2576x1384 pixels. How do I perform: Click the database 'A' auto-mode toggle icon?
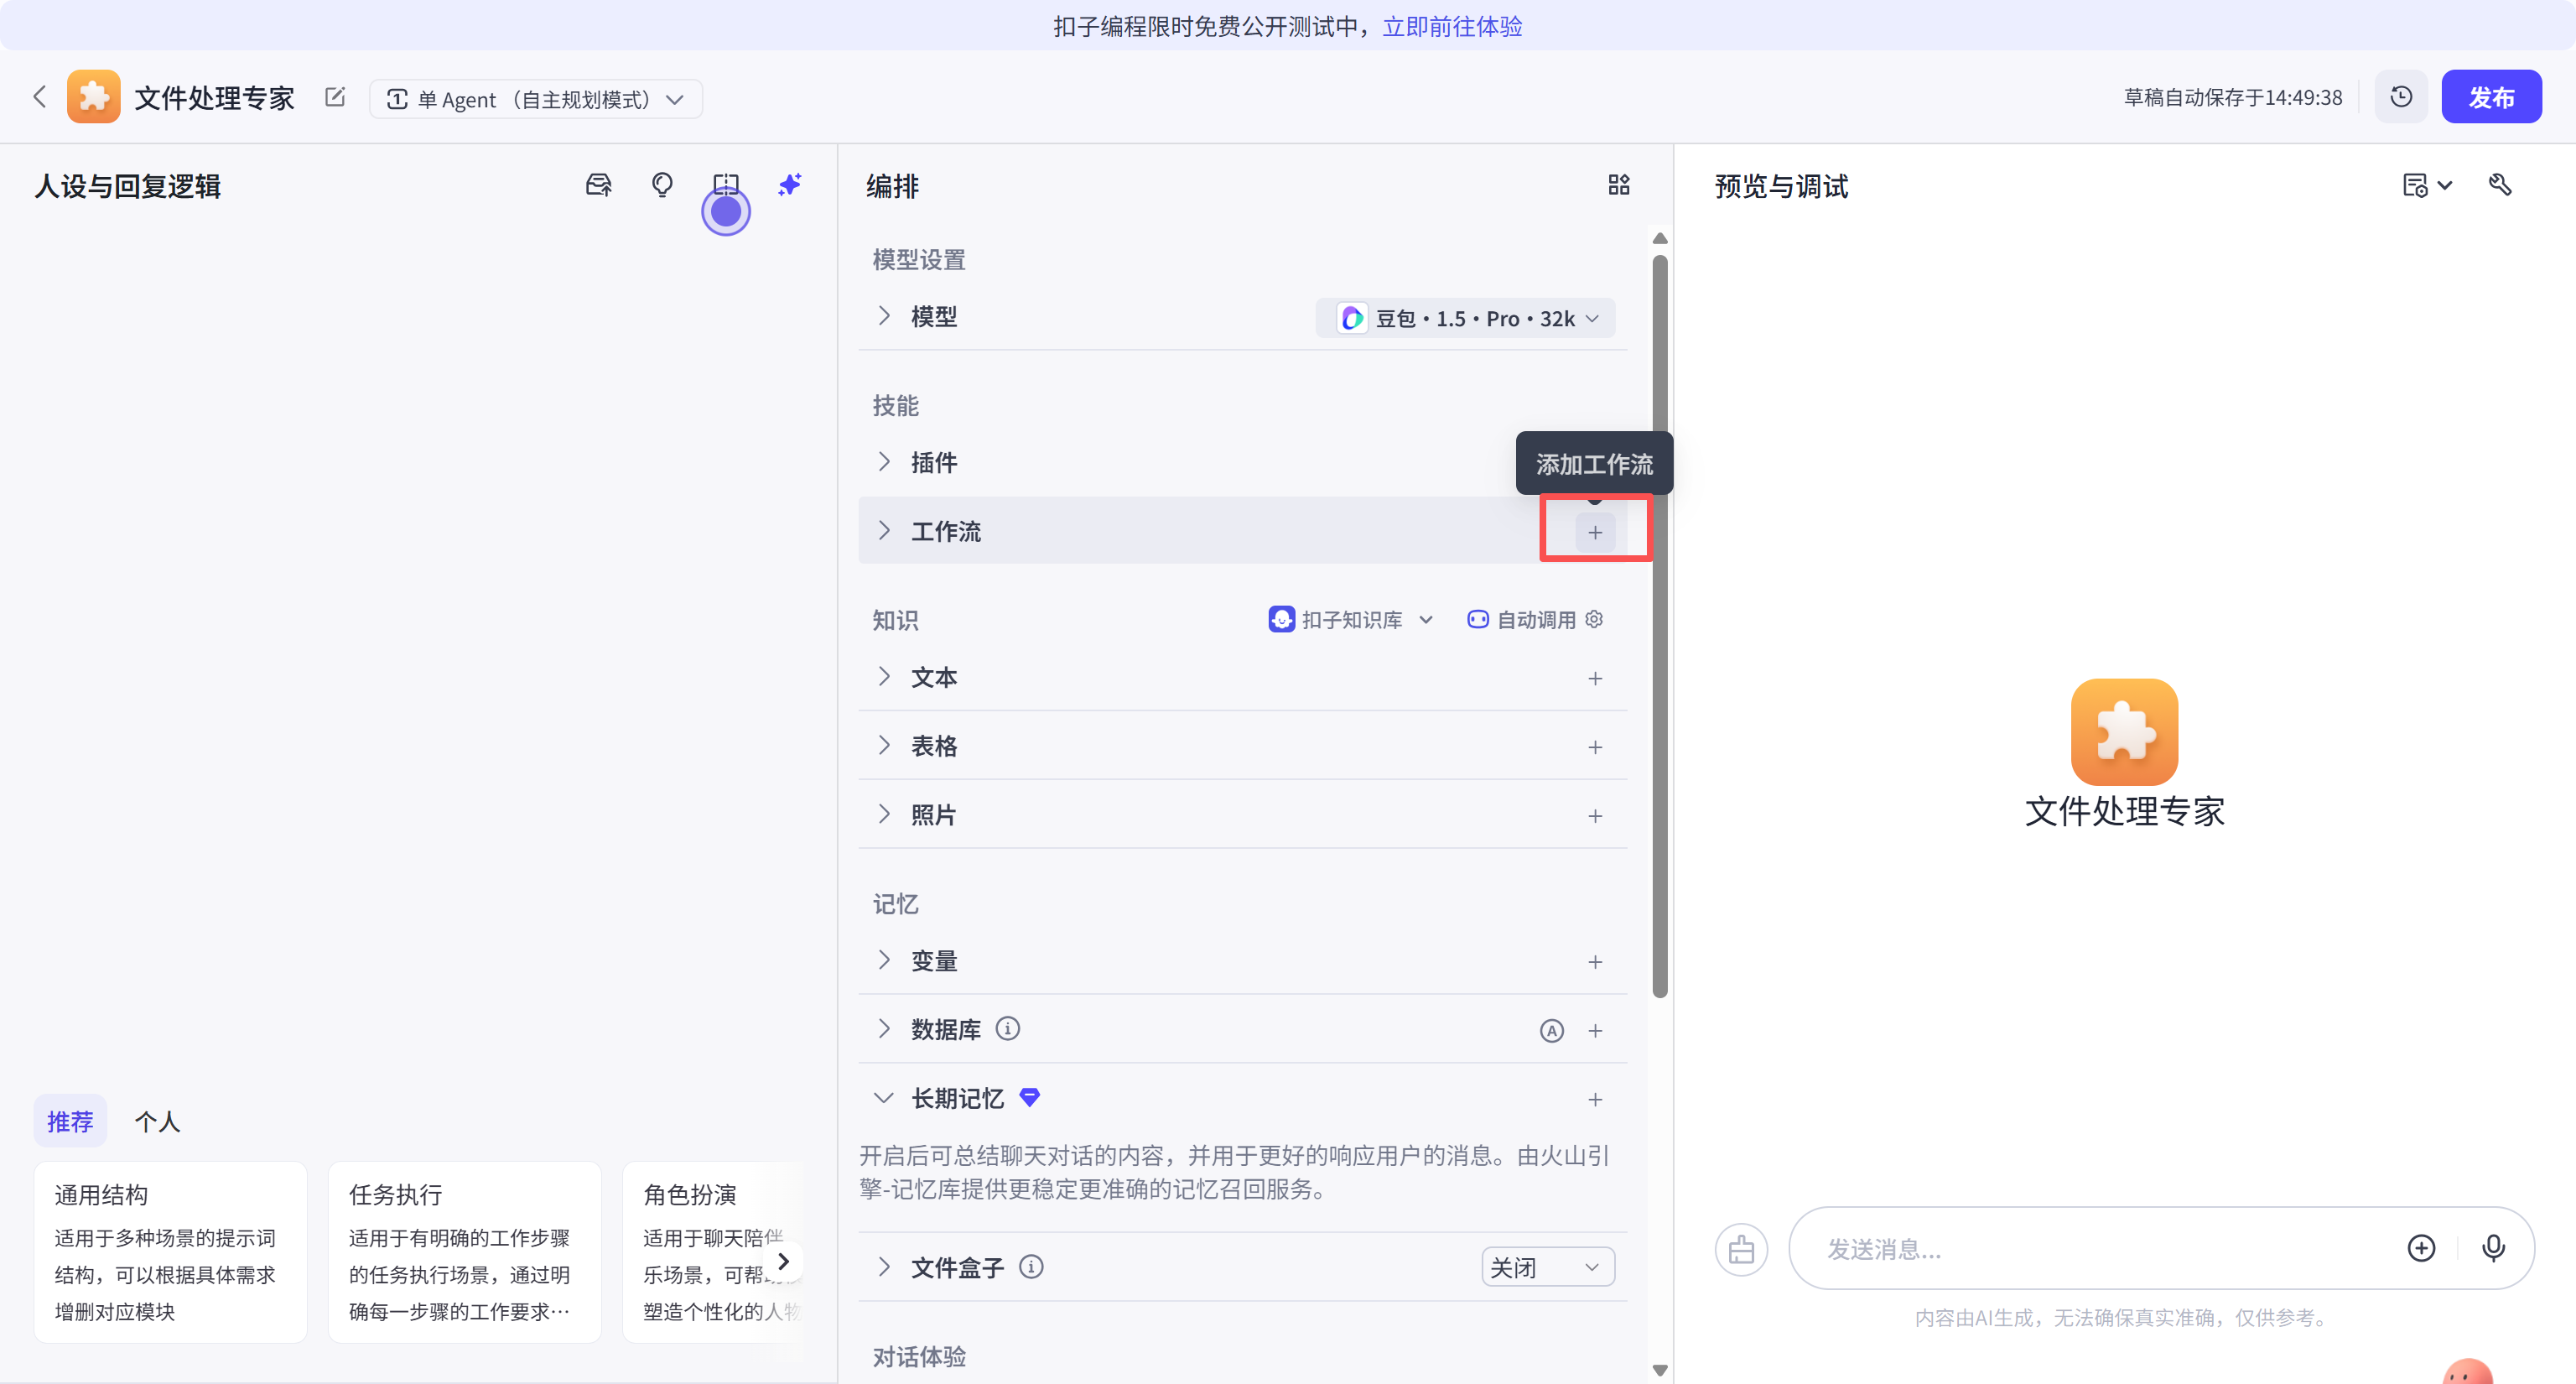pyautogui.click(x=1551, y=1031)
